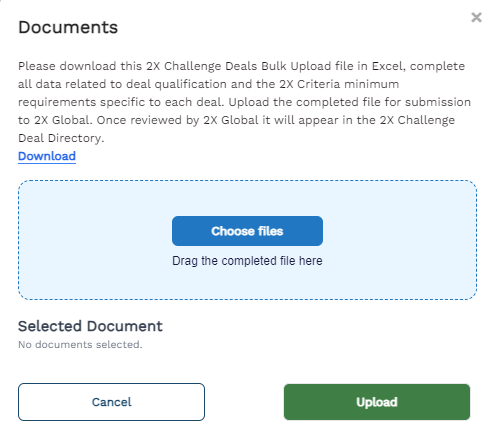
Task: Click the bulk upload instructions paragraph
Action: (x=244, y=102)
